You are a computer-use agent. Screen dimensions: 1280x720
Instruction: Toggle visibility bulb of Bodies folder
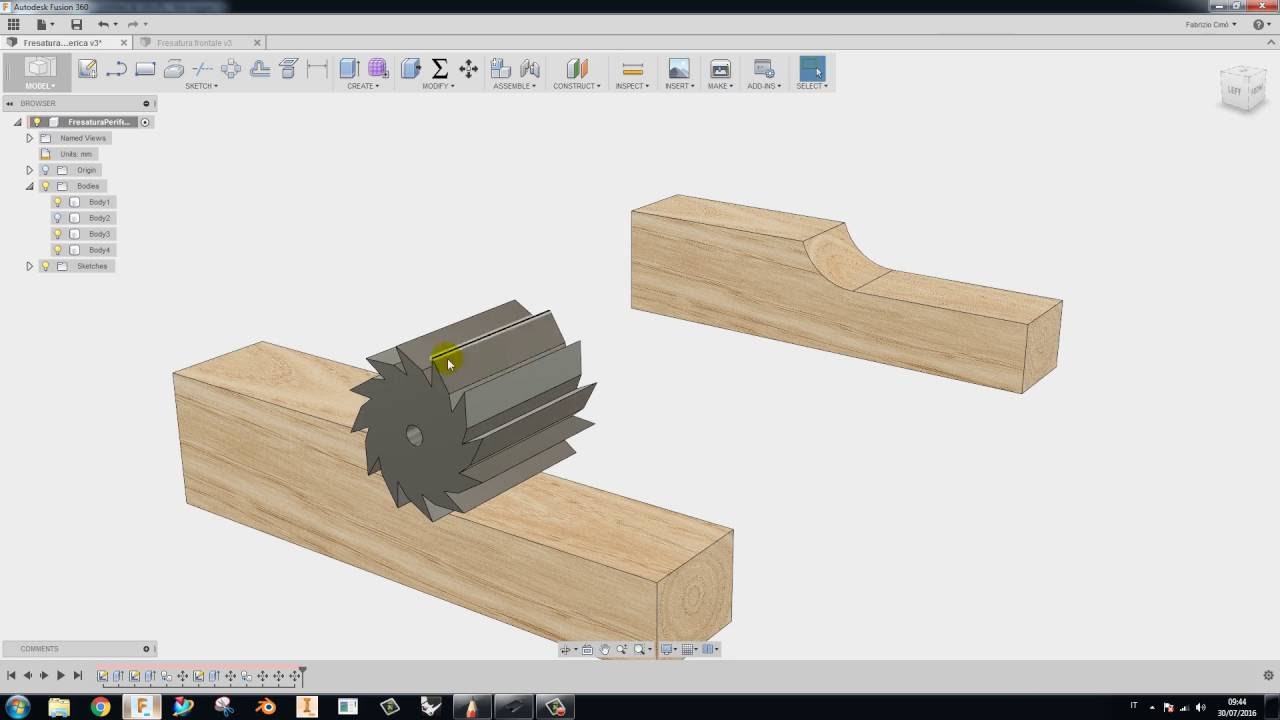coord(45,186)
